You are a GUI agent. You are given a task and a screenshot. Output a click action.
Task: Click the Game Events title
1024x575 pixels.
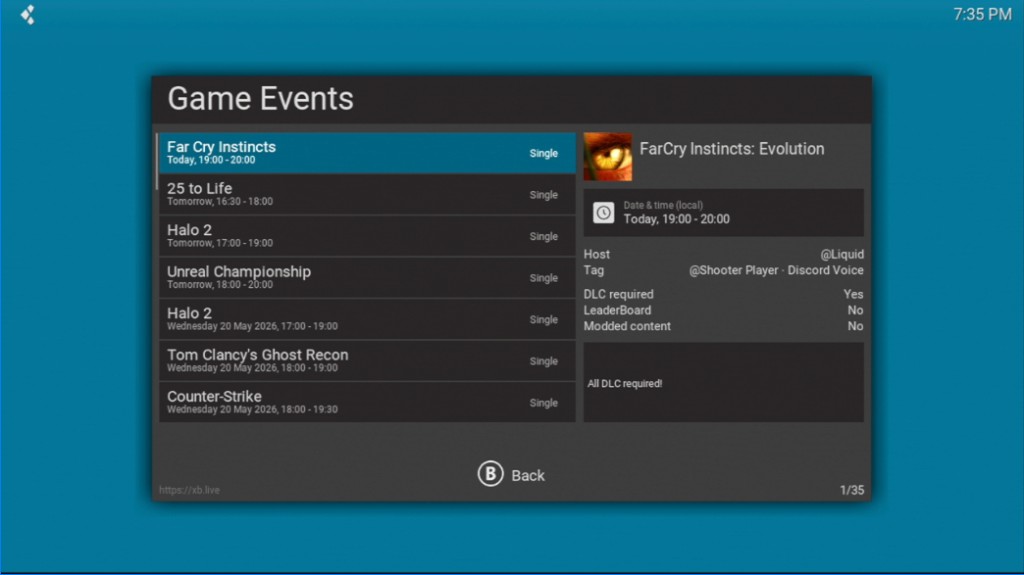261,99
